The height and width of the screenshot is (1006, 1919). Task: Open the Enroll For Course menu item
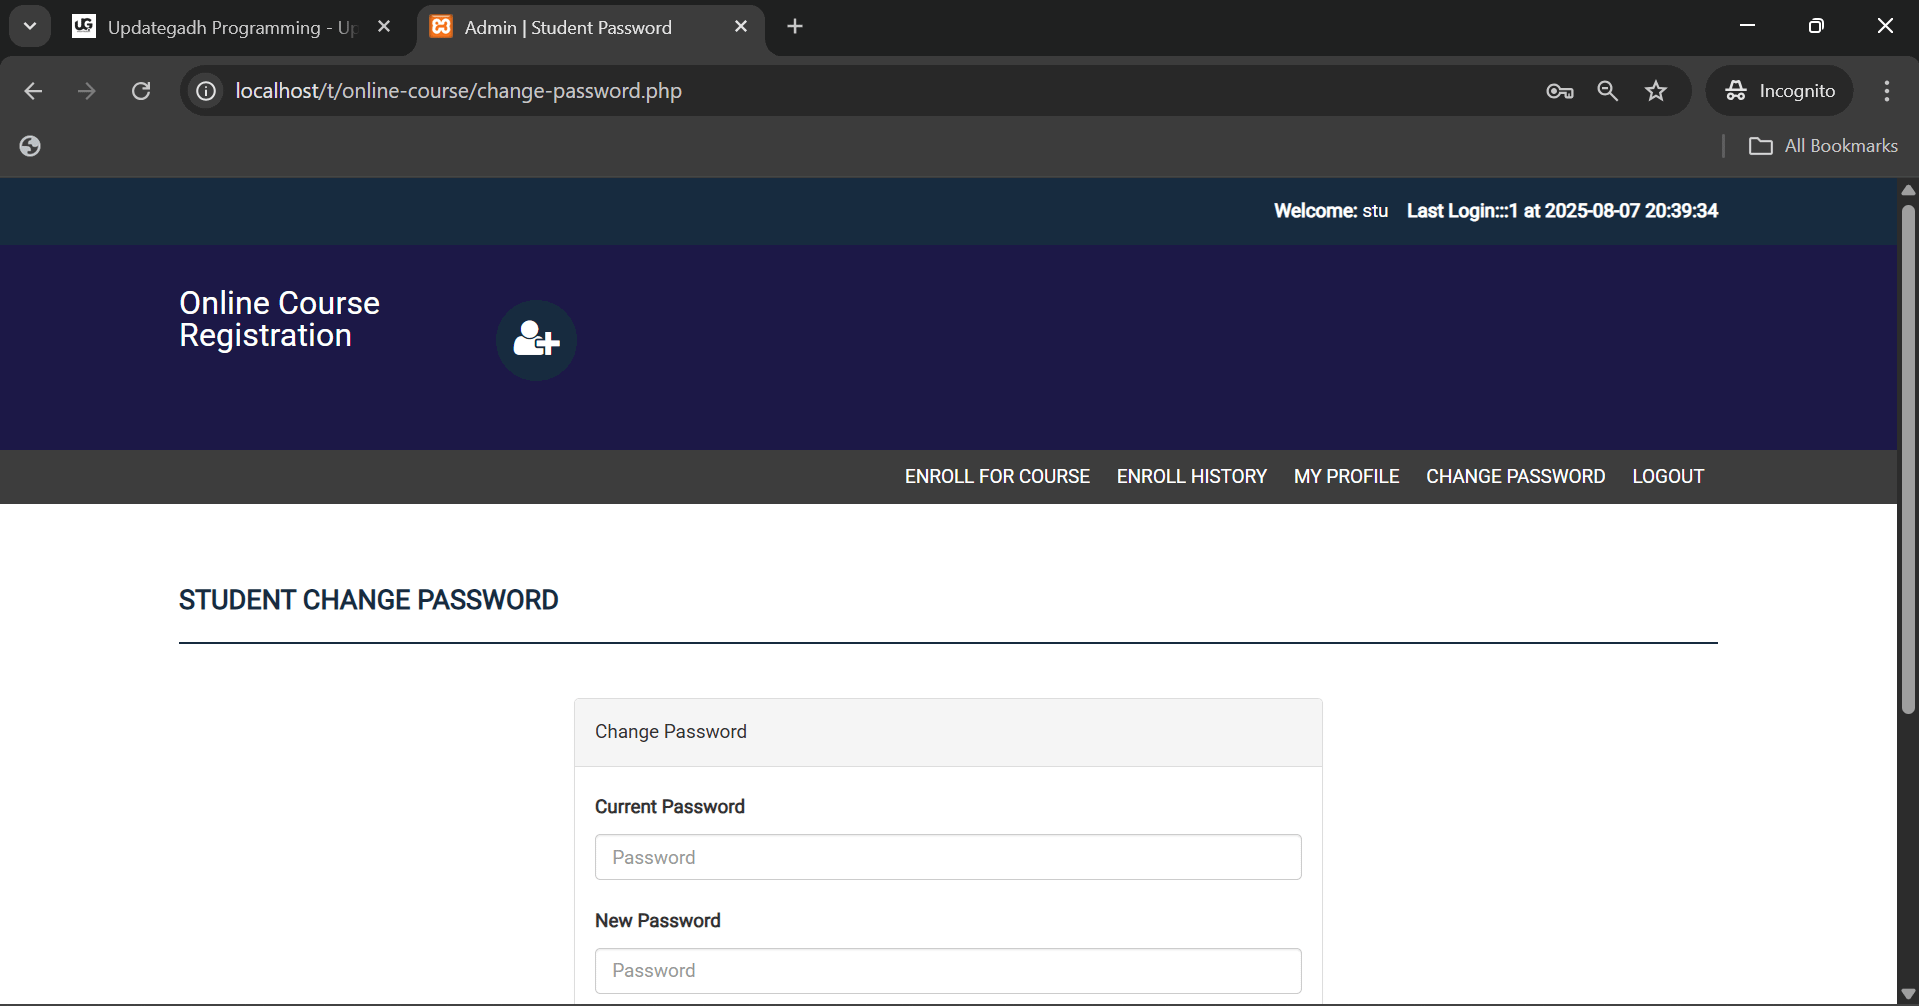(x=997, y=477)
